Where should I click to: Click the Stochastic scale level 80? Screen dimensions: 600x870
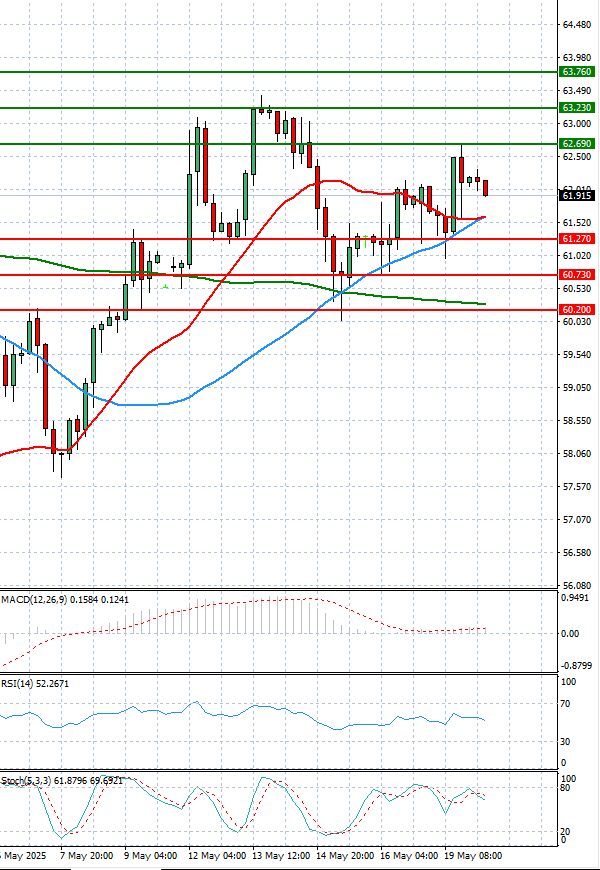(566, 788)
